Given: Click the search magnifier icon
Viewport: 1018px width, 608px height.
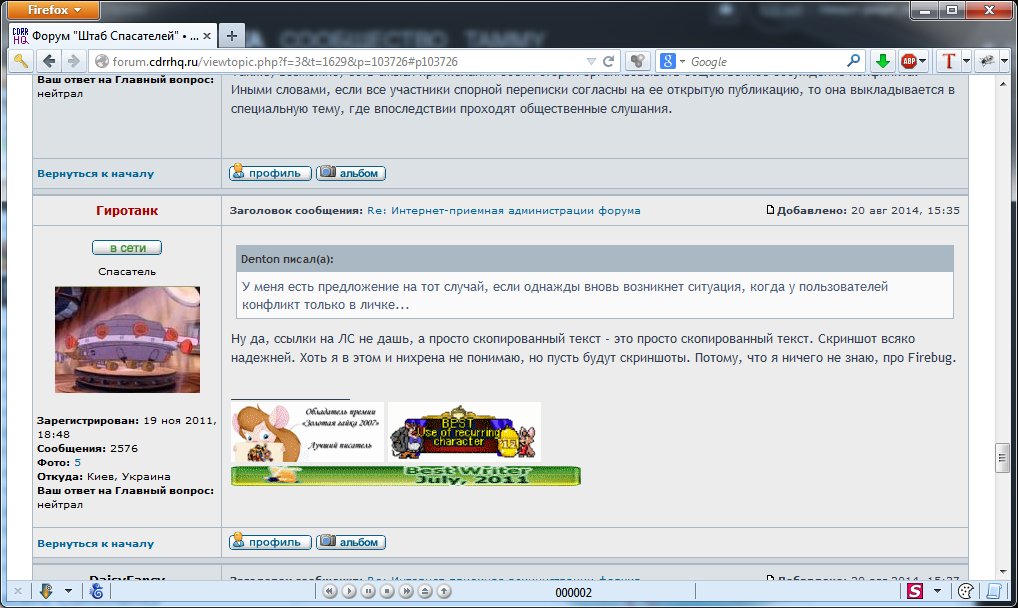Looking at the screenshot, I should 854,61.
